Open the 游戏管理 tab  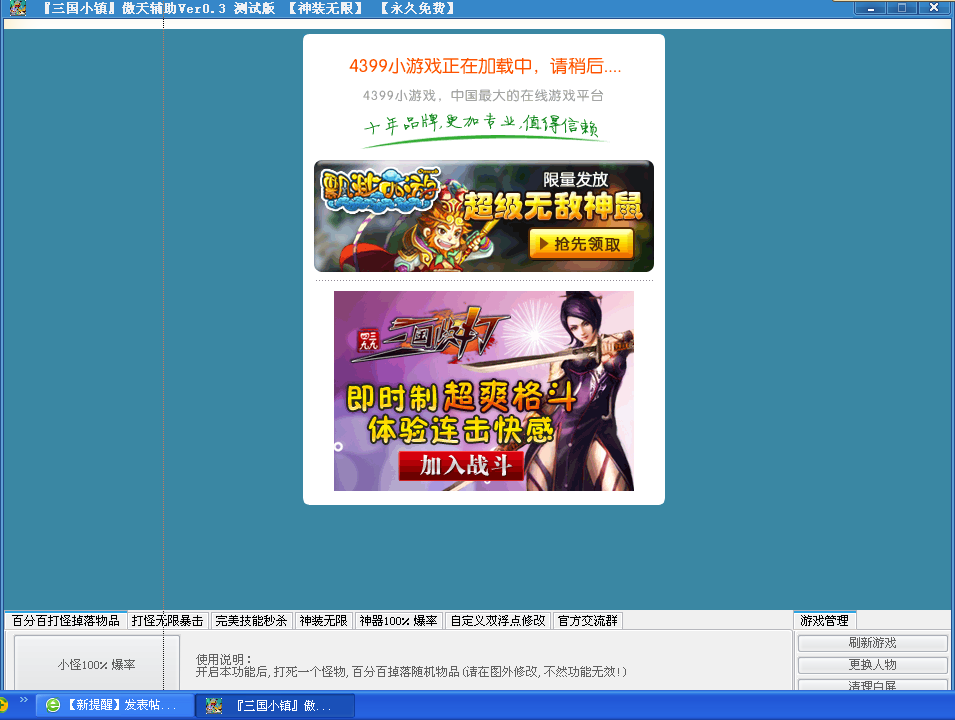[x=825, y=621]
